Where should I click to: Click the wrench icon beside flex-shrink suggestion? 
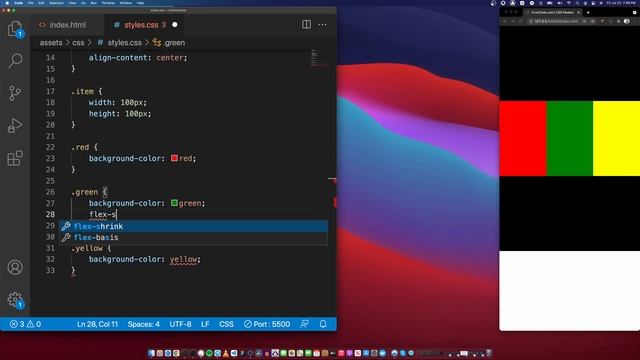coord(66,226)
